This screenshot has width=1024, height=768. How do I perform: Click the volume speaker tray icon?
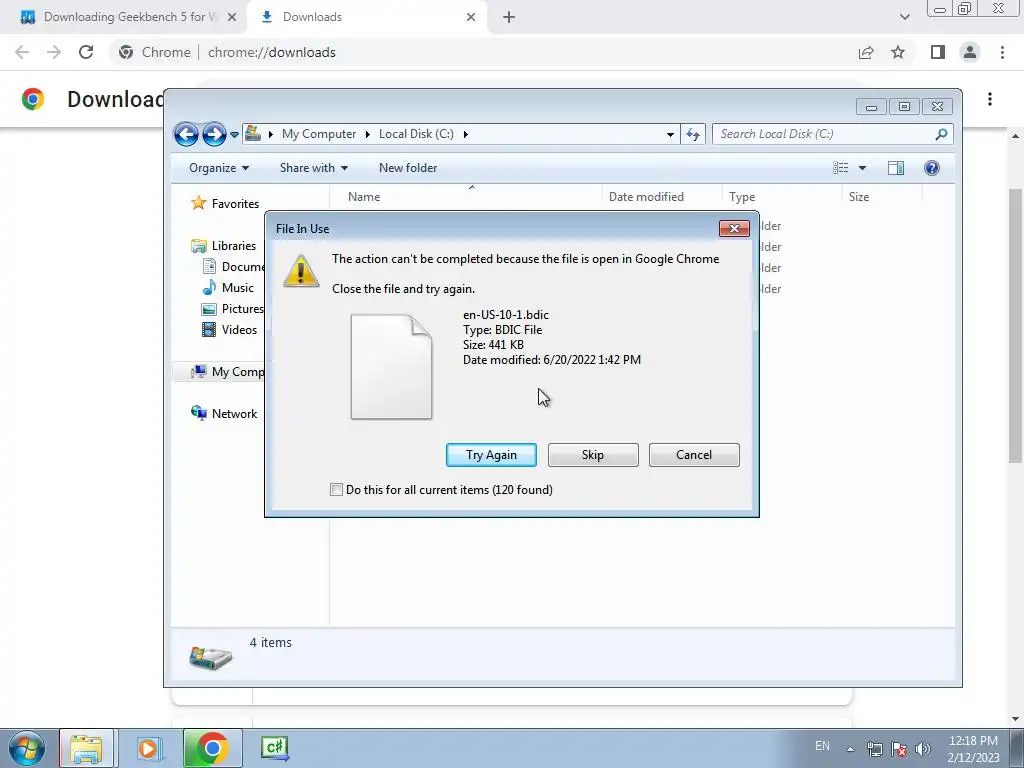[923, 749]
